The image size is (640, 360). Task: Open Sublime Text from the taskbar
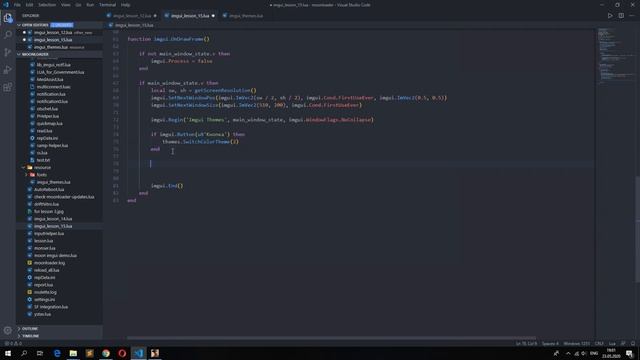(x=90, y=353)
